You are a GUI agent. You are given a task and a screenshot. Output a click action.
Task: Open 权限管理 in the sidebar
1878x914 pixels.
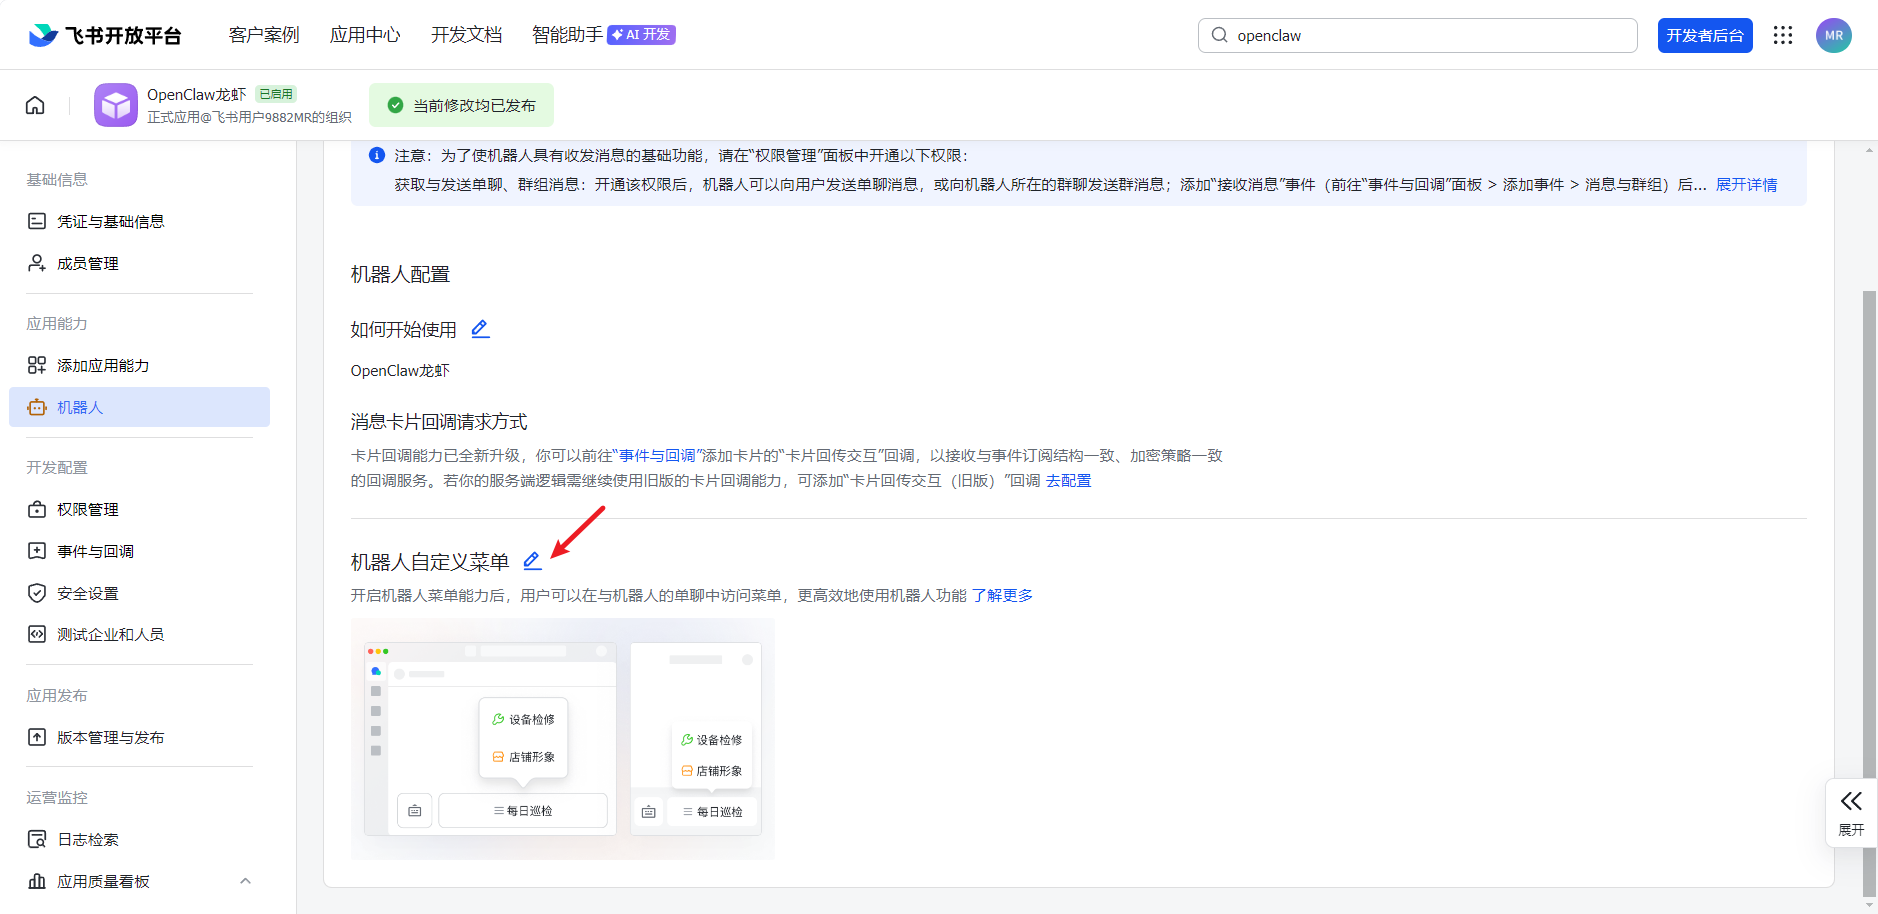pyautogui.click(x=88, y=509)
